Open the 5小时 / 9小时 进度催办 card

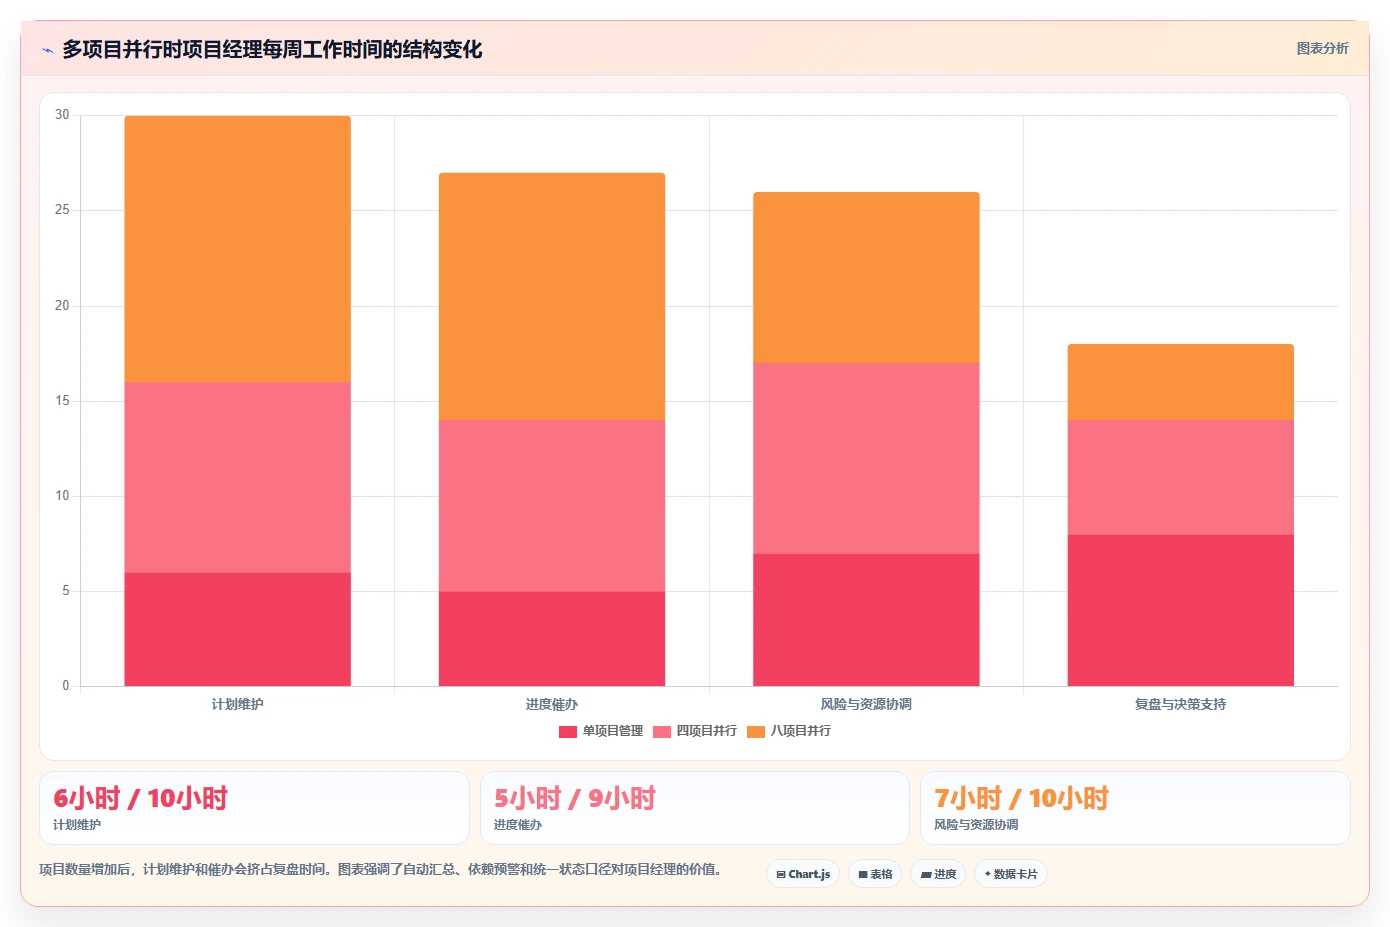[695, 808]
